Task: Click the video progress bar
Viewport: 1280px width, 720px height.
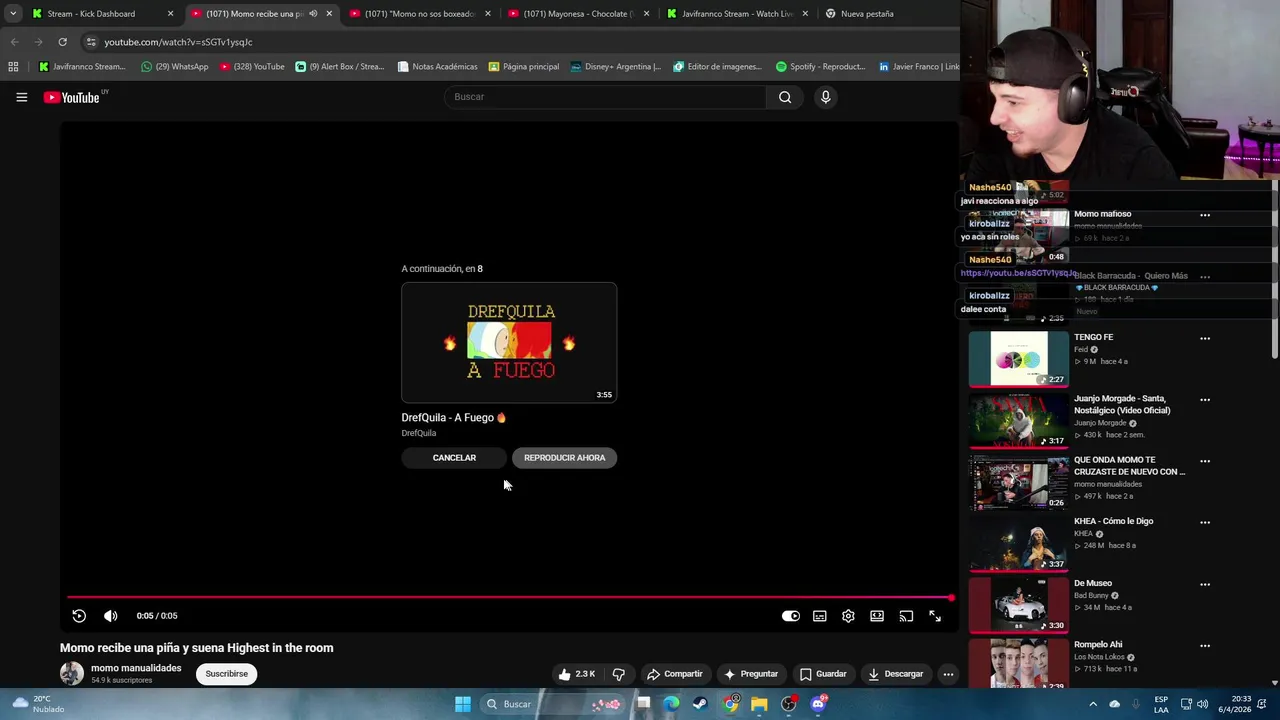Action: click(x=510, y=598)
